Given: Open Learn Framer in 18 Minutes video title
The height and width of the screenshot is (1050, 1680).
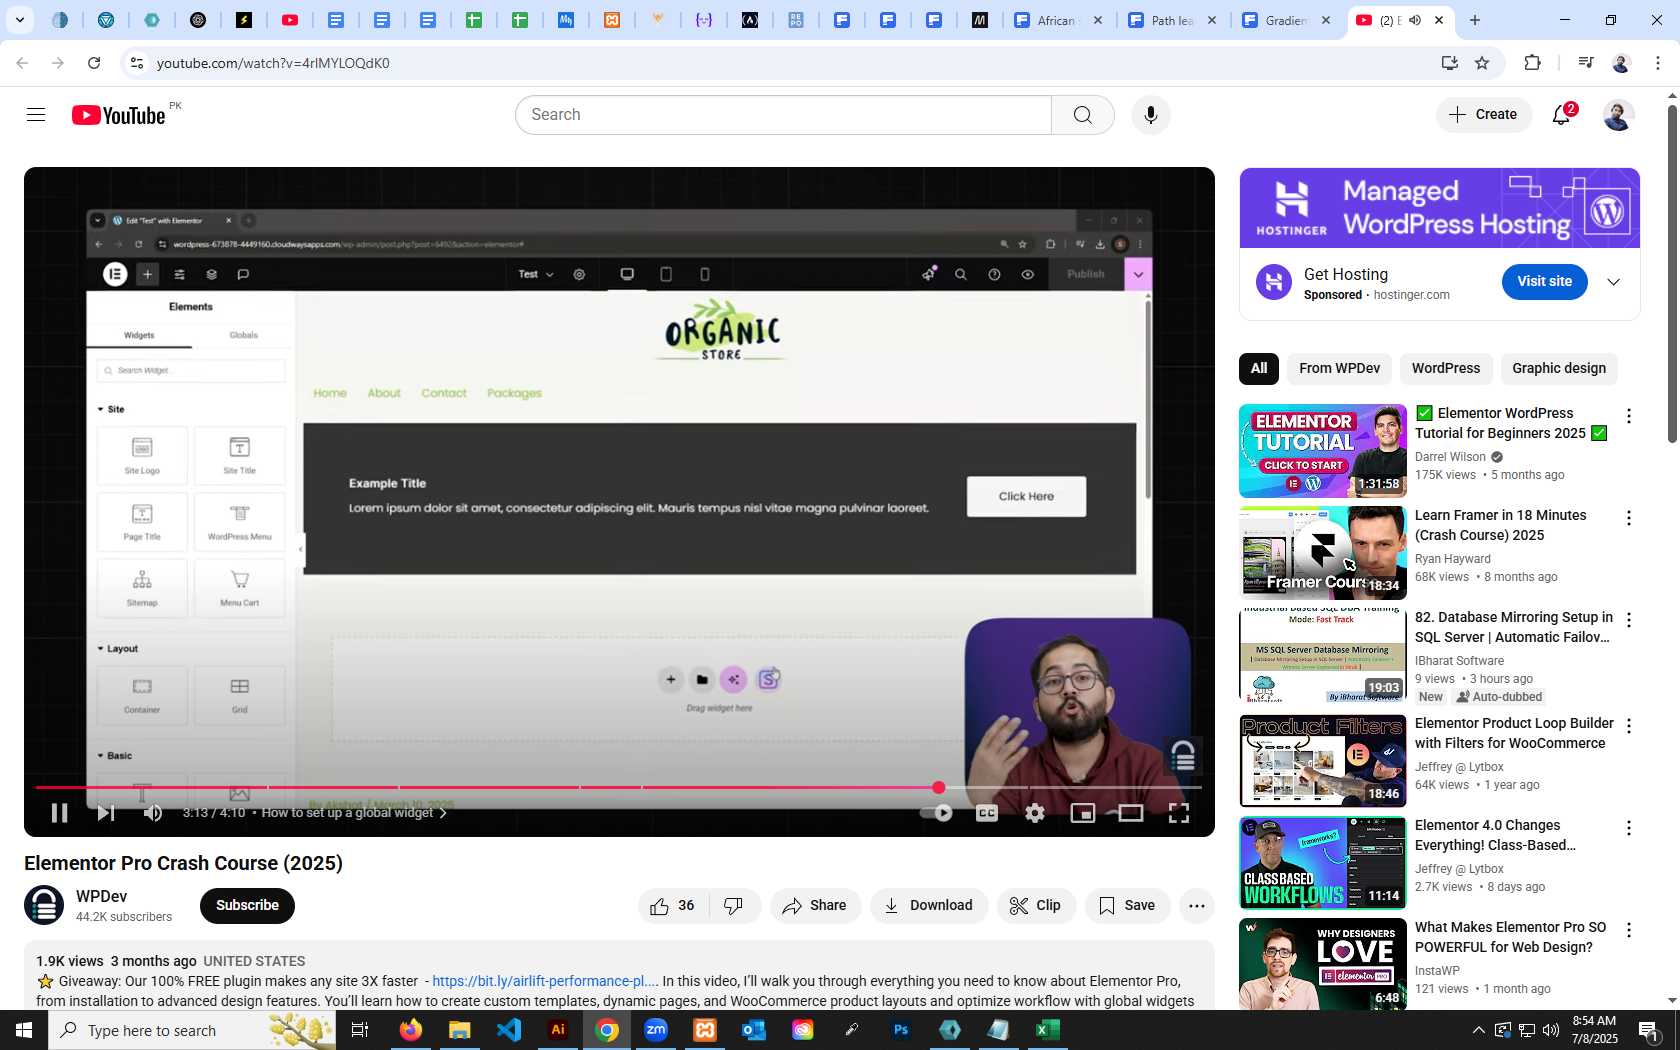Looking at the screenshot, I should click(1500, 525).
